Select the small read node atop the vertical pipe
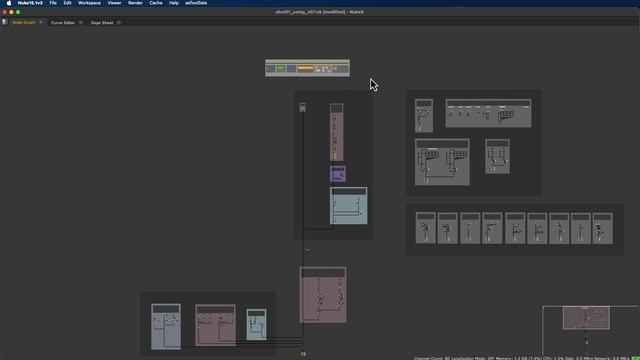The height and width of the screenshot is (360, 640). pyautogui.click(x=302, y=107)
